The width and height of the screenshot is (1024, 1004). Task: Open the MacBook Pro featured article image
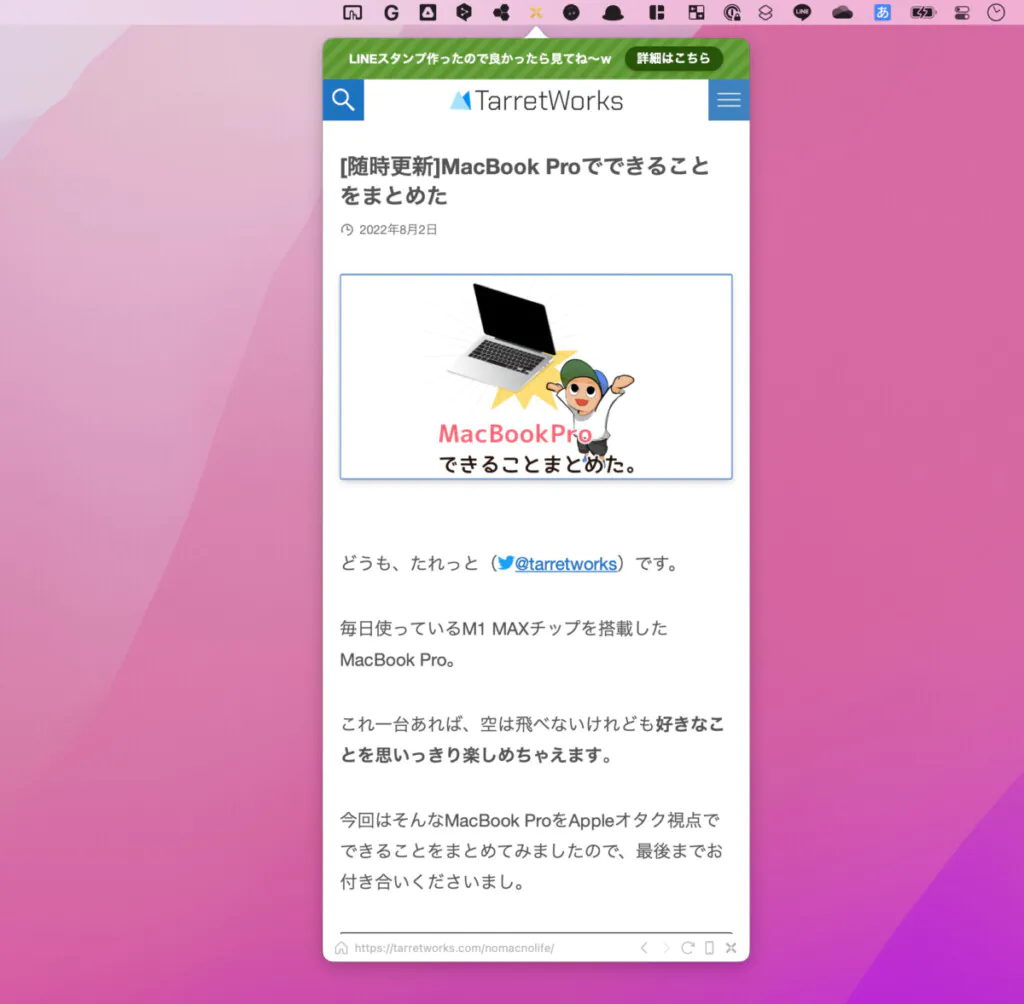(536, 377)
